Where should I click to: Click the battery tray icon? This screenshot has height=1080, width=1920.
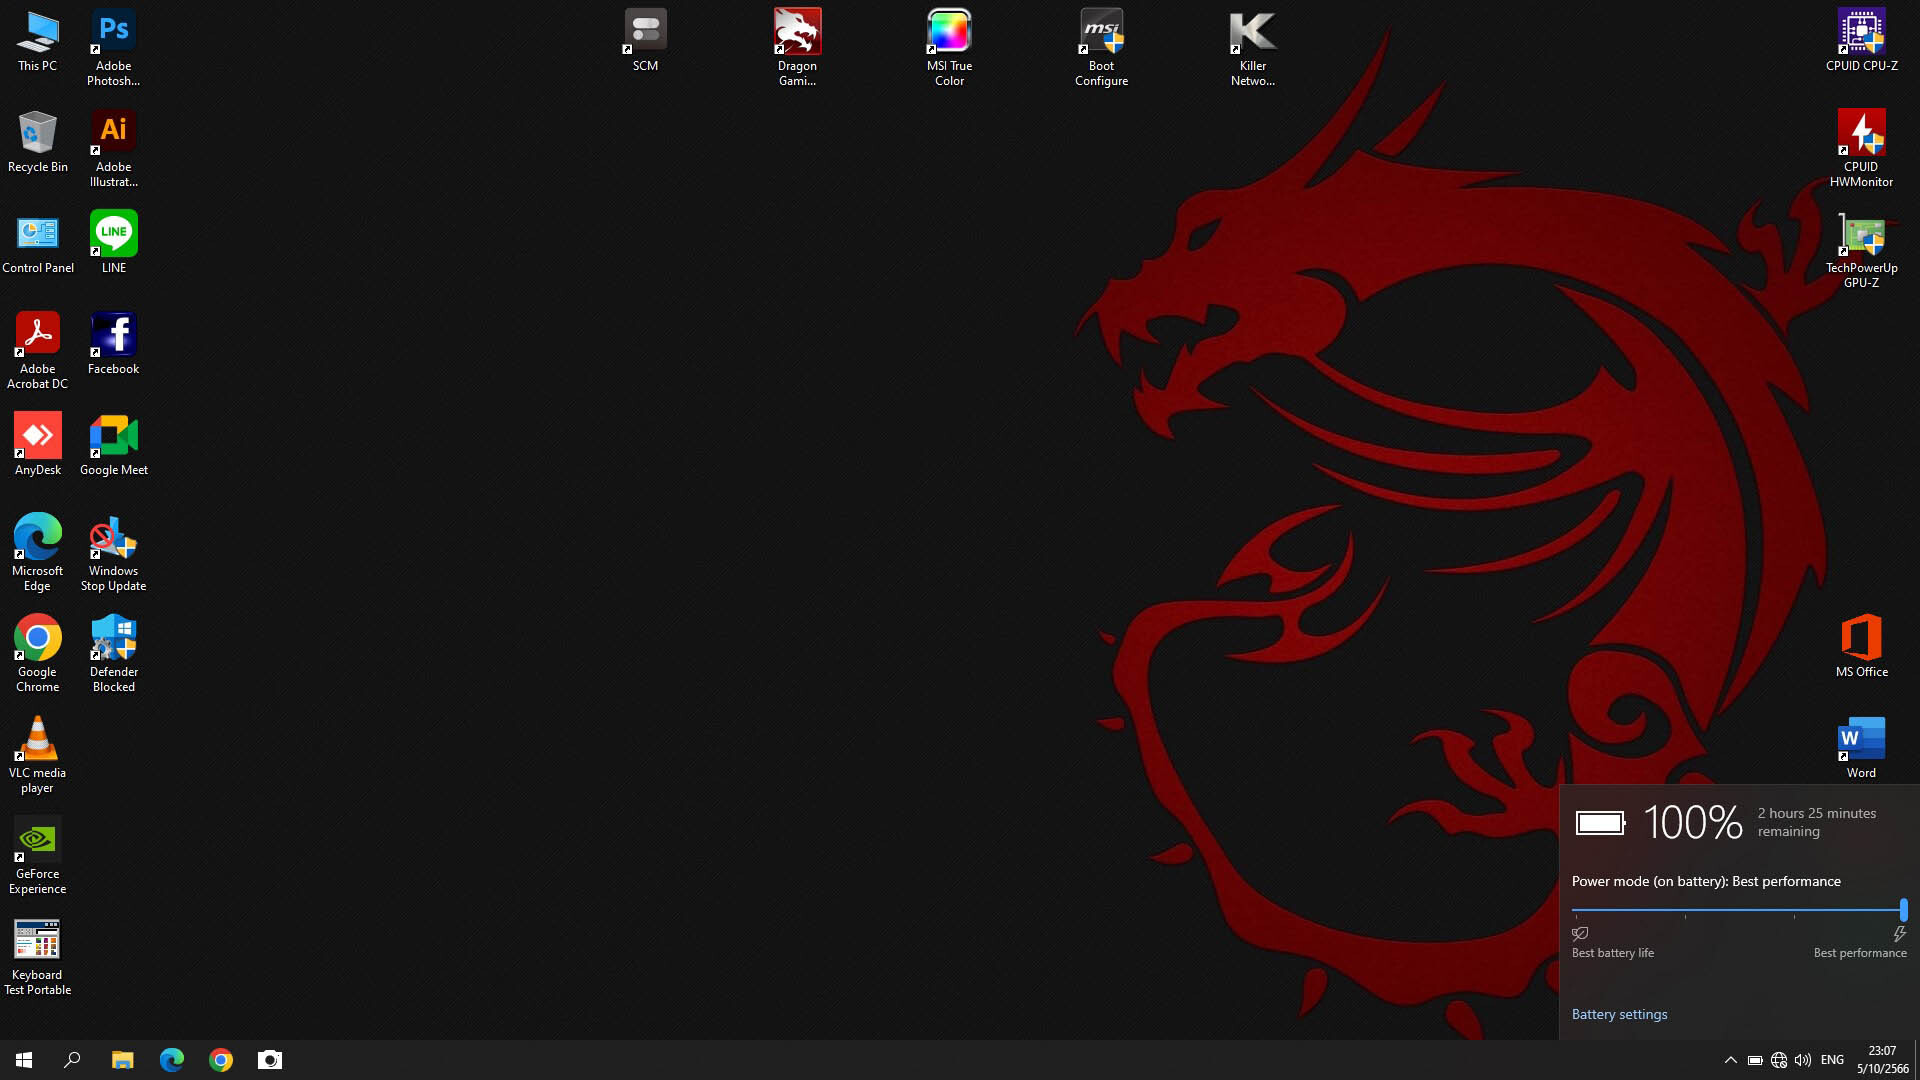point(1755,1060)
